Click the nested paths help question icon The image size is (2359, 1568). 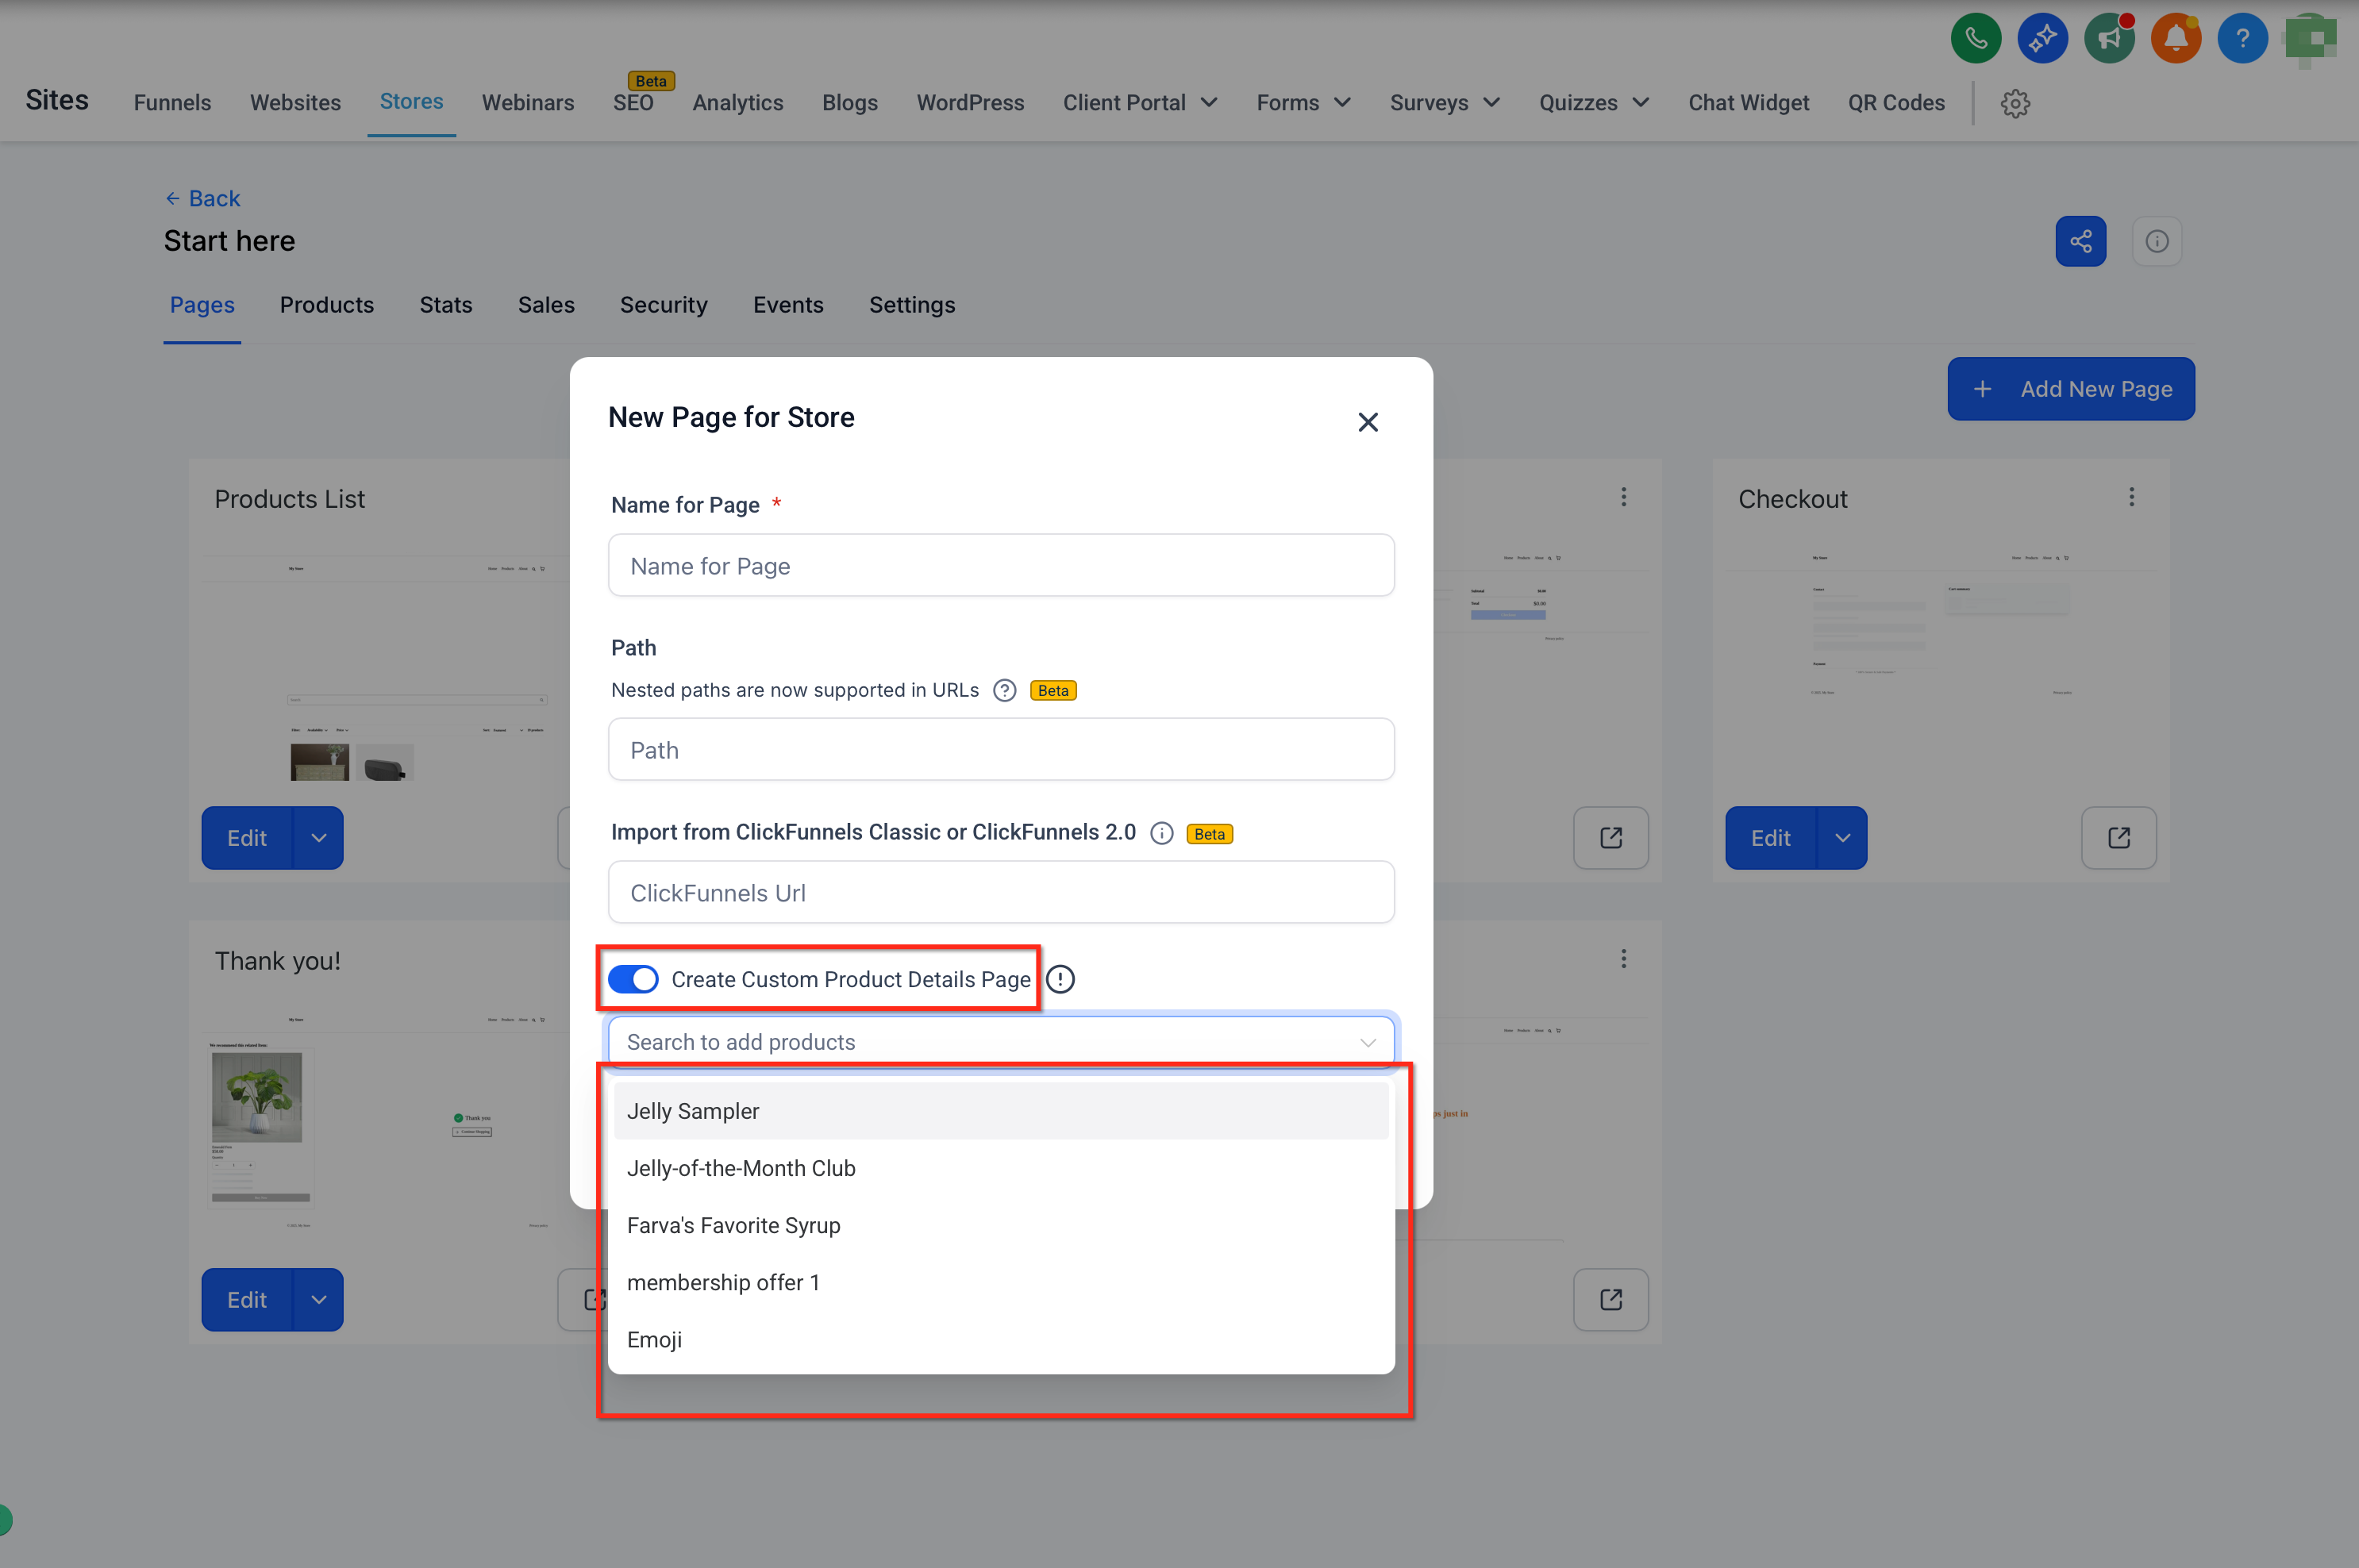(x=1004, y=690)
